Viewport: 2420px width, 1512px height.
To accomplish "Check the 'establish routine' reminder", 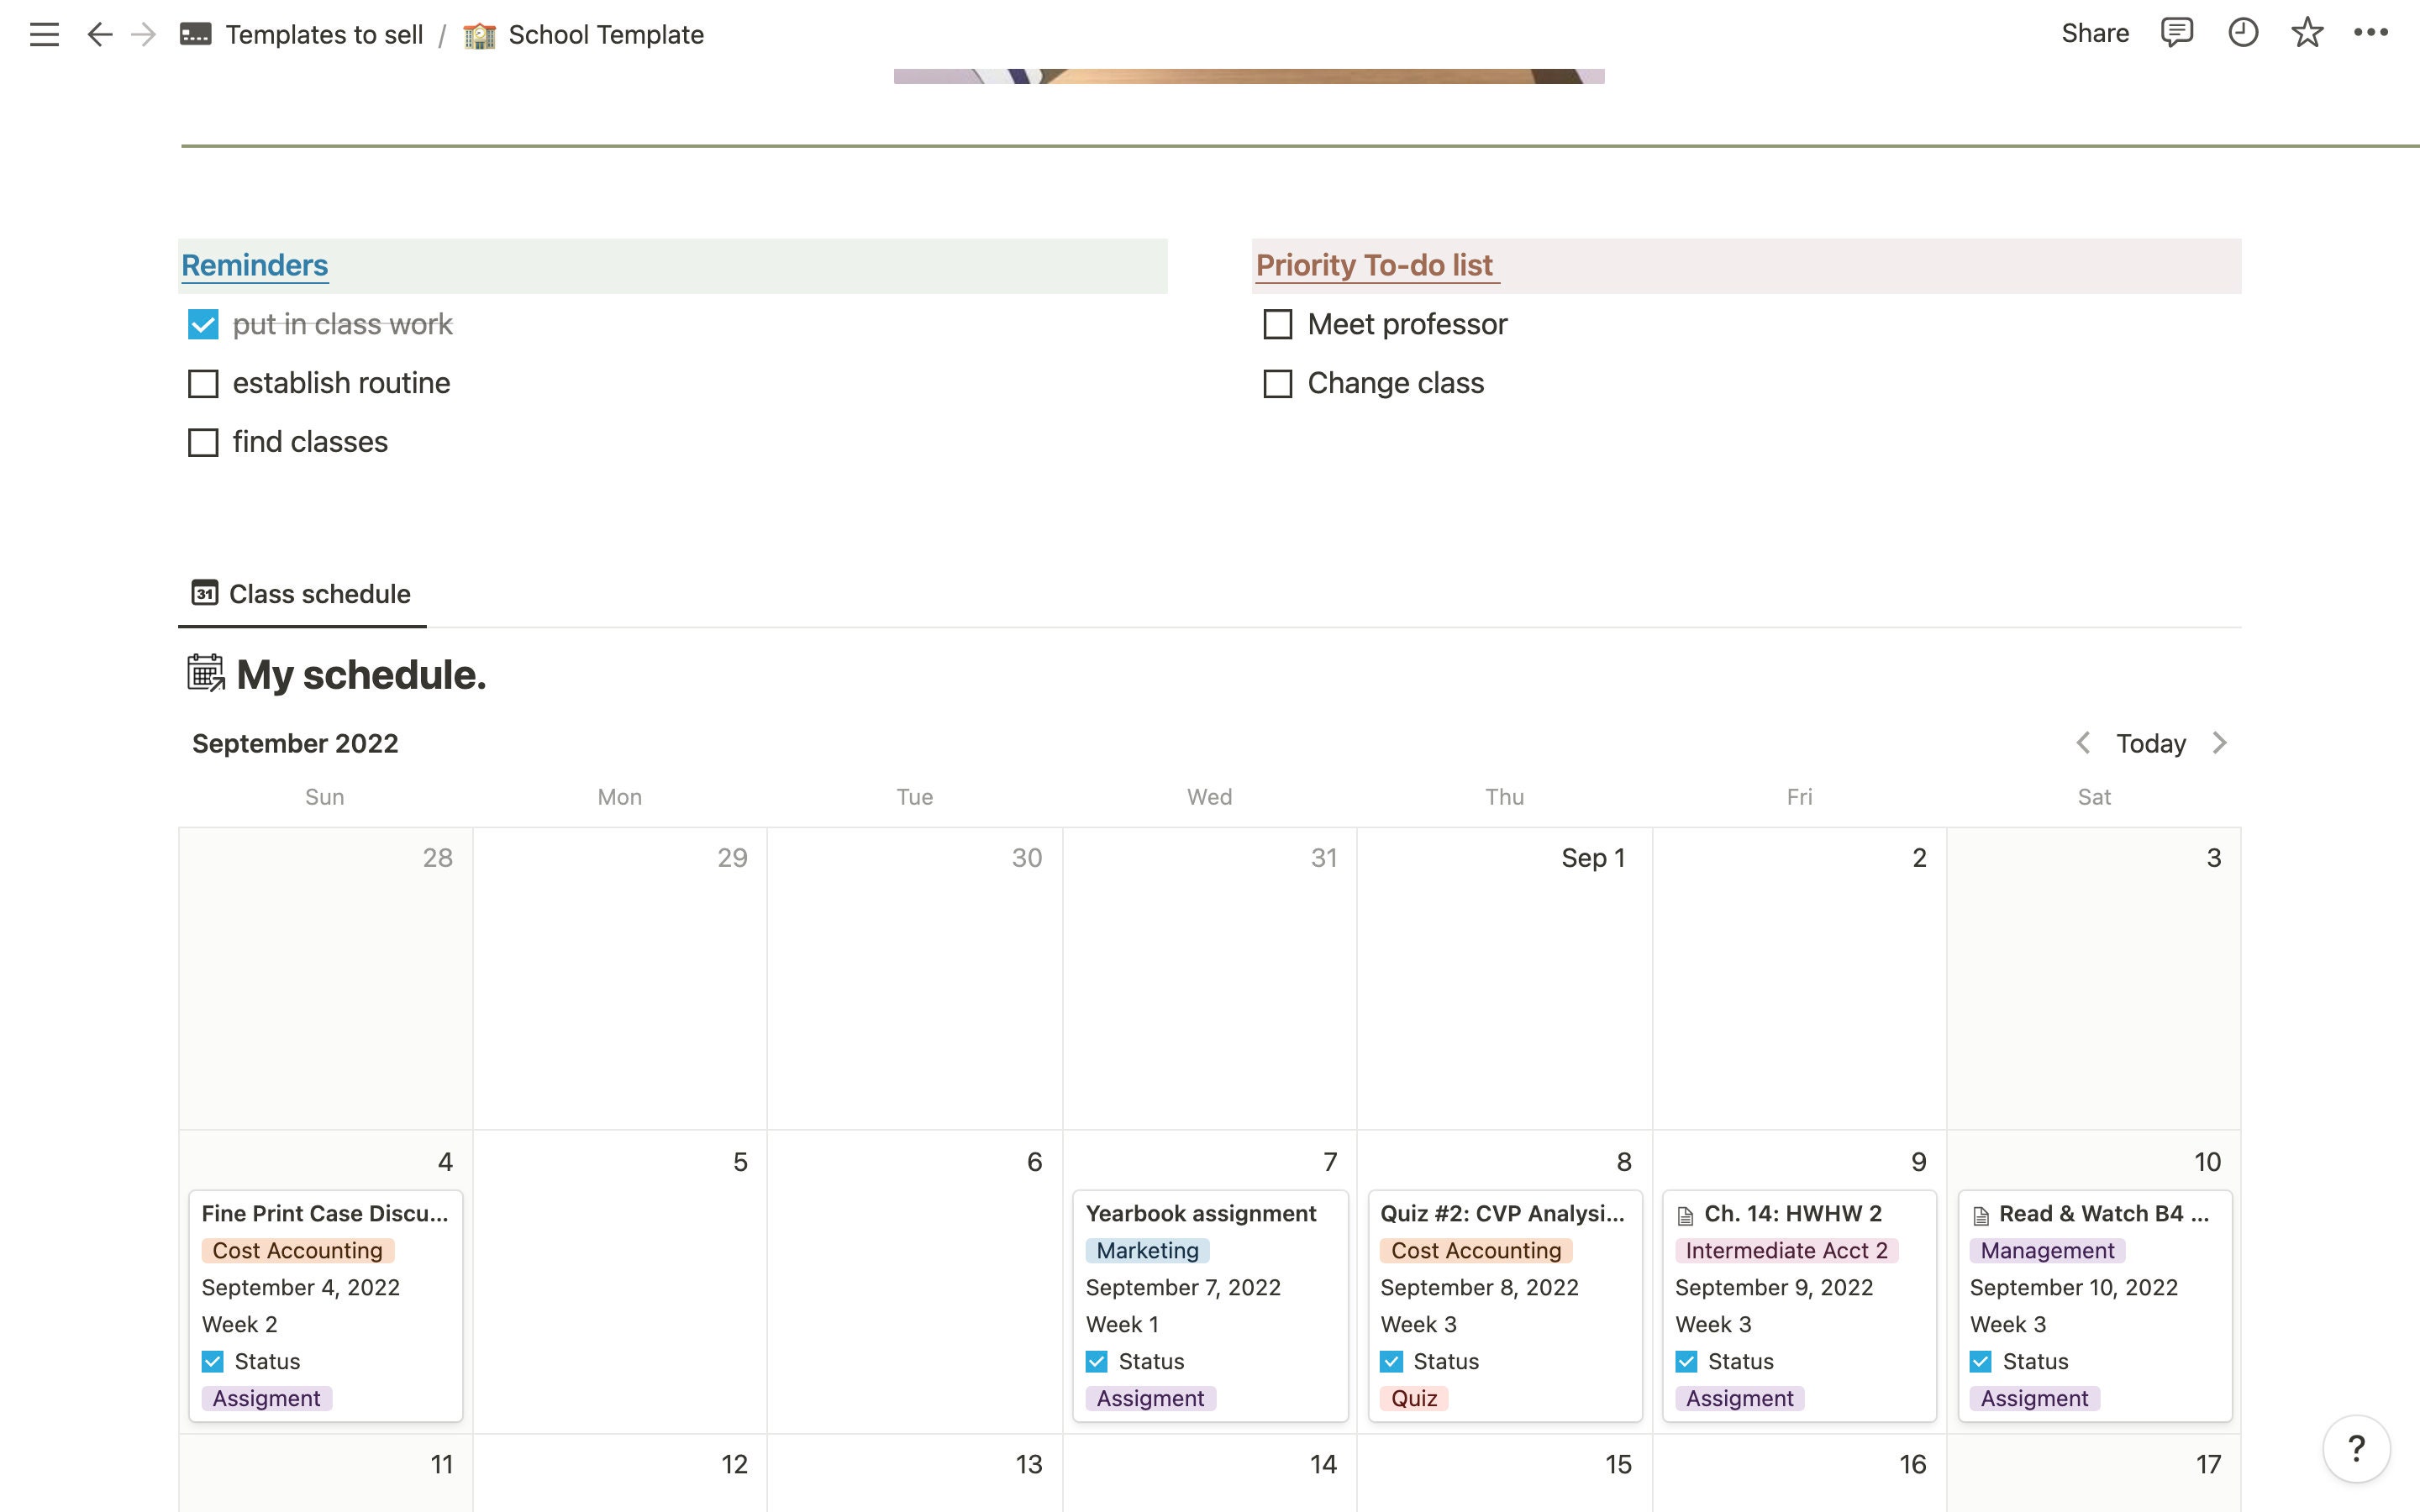I will 203,384.
